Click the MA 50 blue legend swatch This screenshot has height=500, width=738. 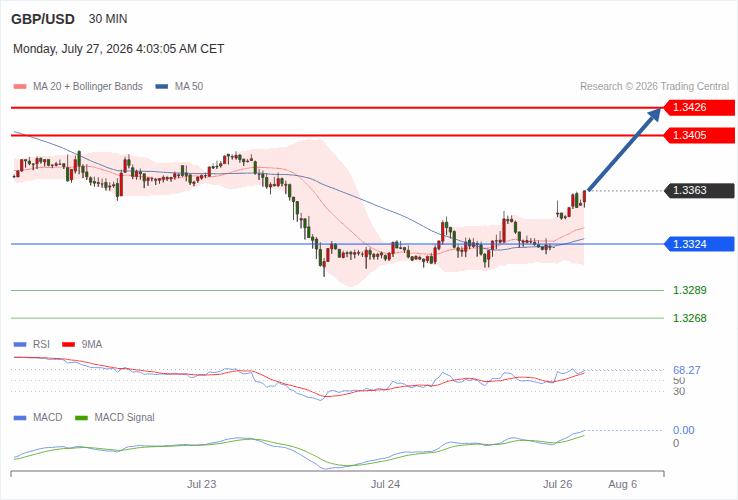coord(161,87)
